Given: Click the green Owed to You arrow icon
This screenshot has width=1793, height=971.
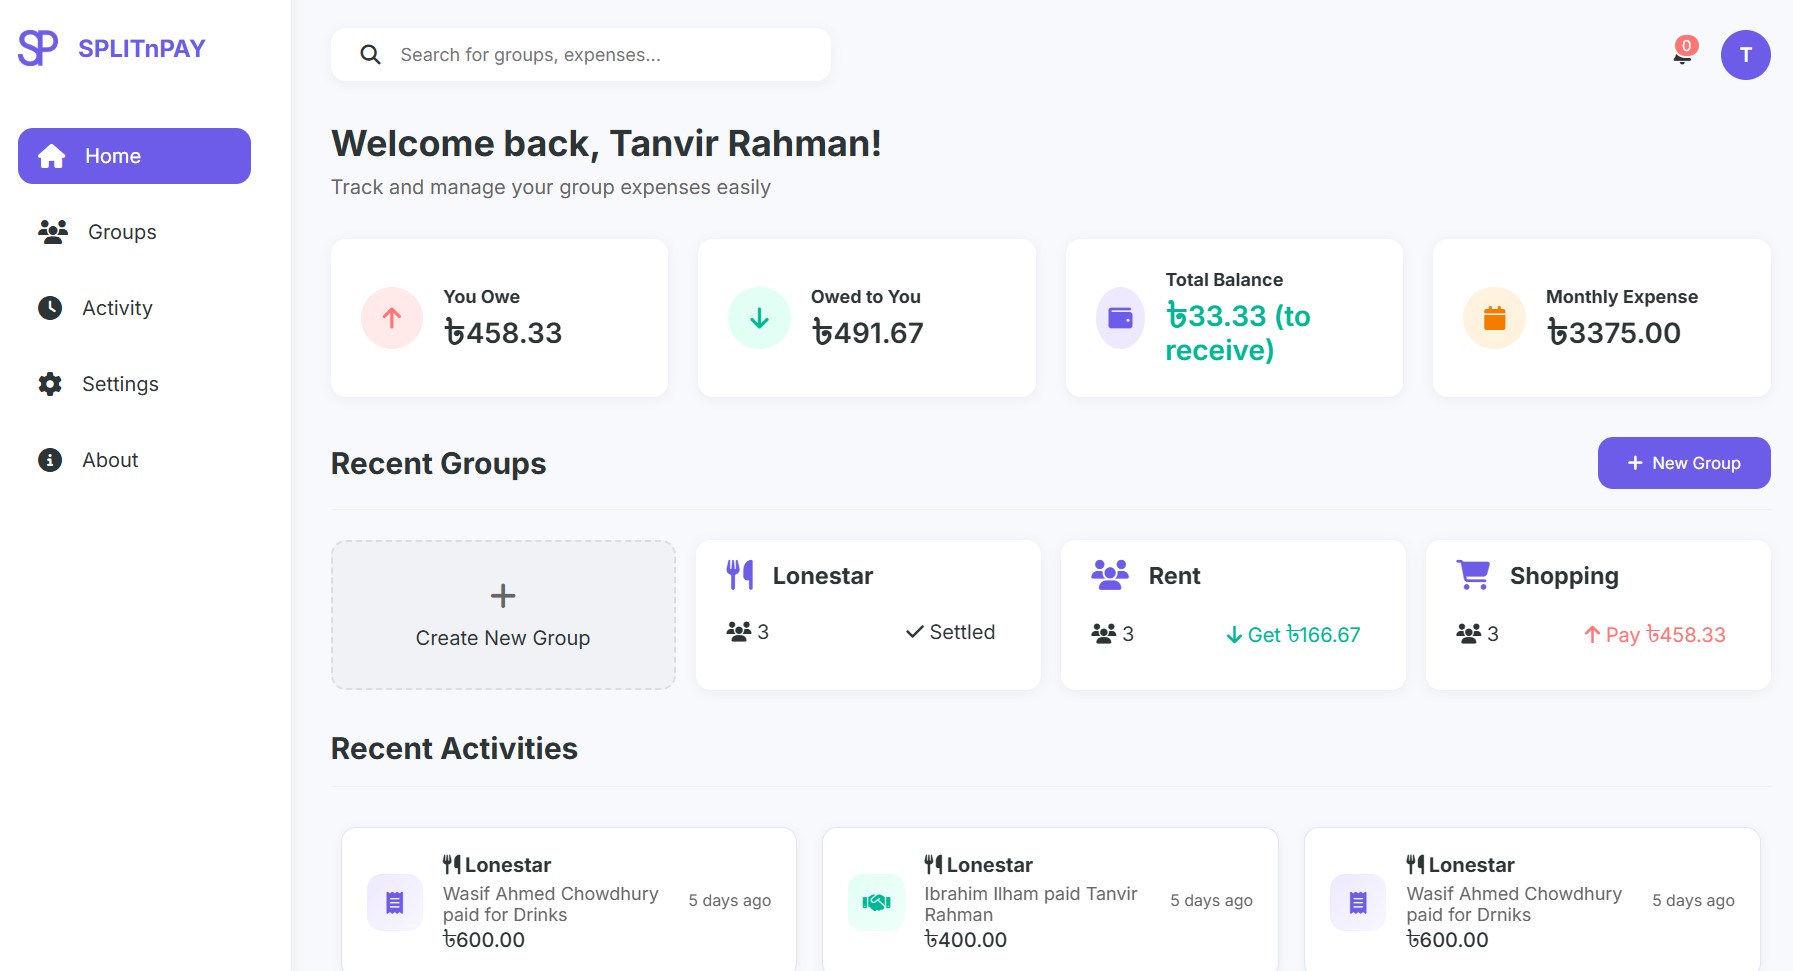Looking at the screenshot, I should point(759,318).
